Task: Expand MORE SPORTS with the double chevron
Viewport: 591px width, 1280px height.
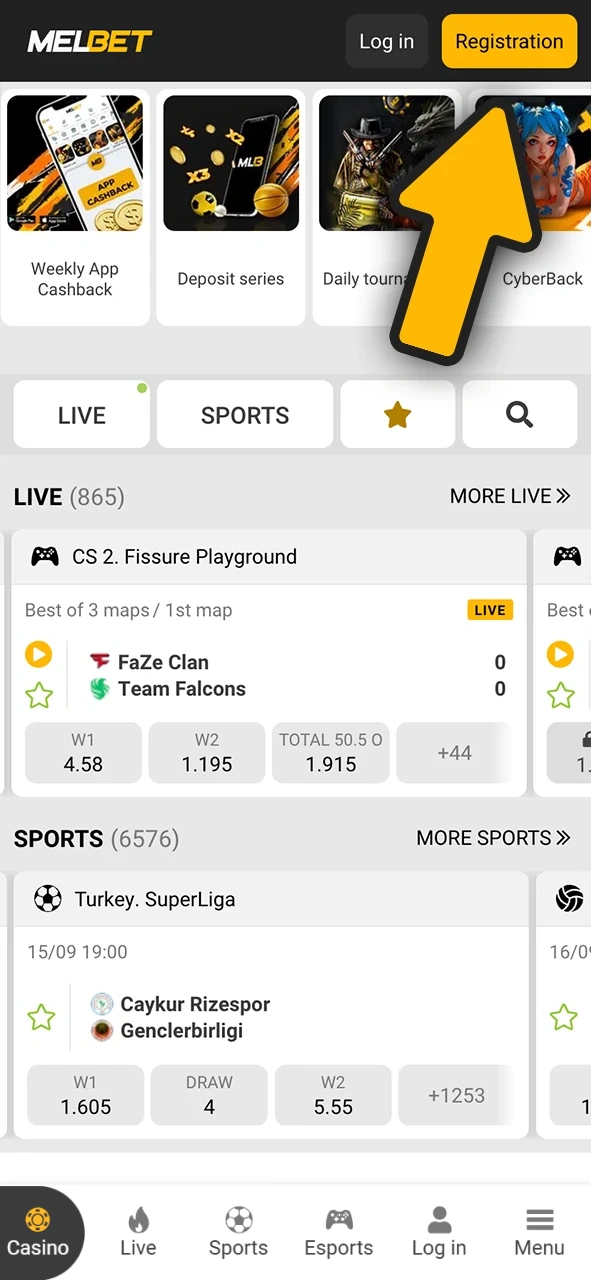Action: (493, 838)
